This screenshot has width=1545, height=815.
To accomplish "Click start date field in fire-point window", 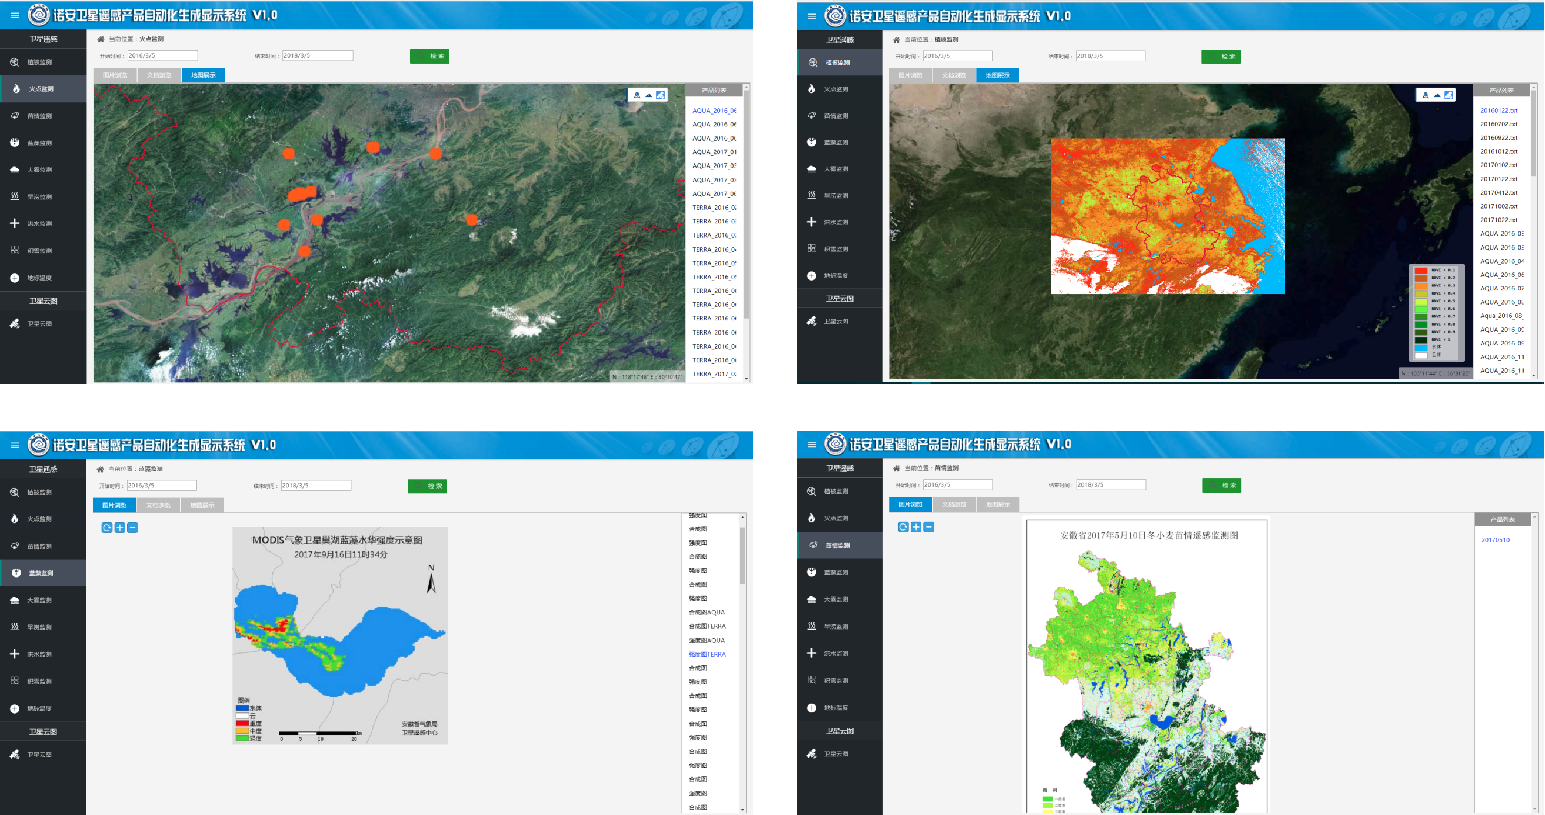I will [x=162, y=56].
